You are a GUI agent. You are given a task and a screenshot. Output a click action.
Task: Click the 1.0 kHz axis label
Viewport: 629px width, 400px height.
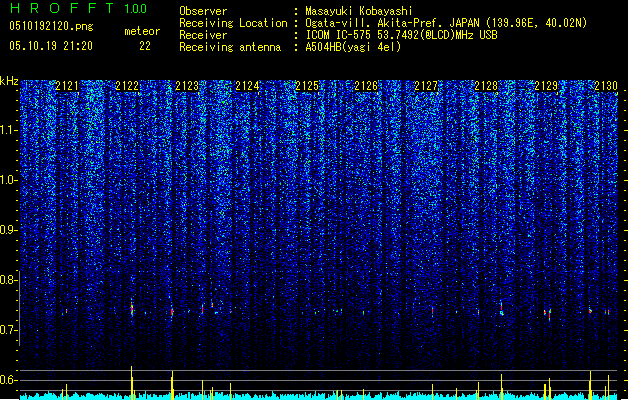click(x=9, y=180)
